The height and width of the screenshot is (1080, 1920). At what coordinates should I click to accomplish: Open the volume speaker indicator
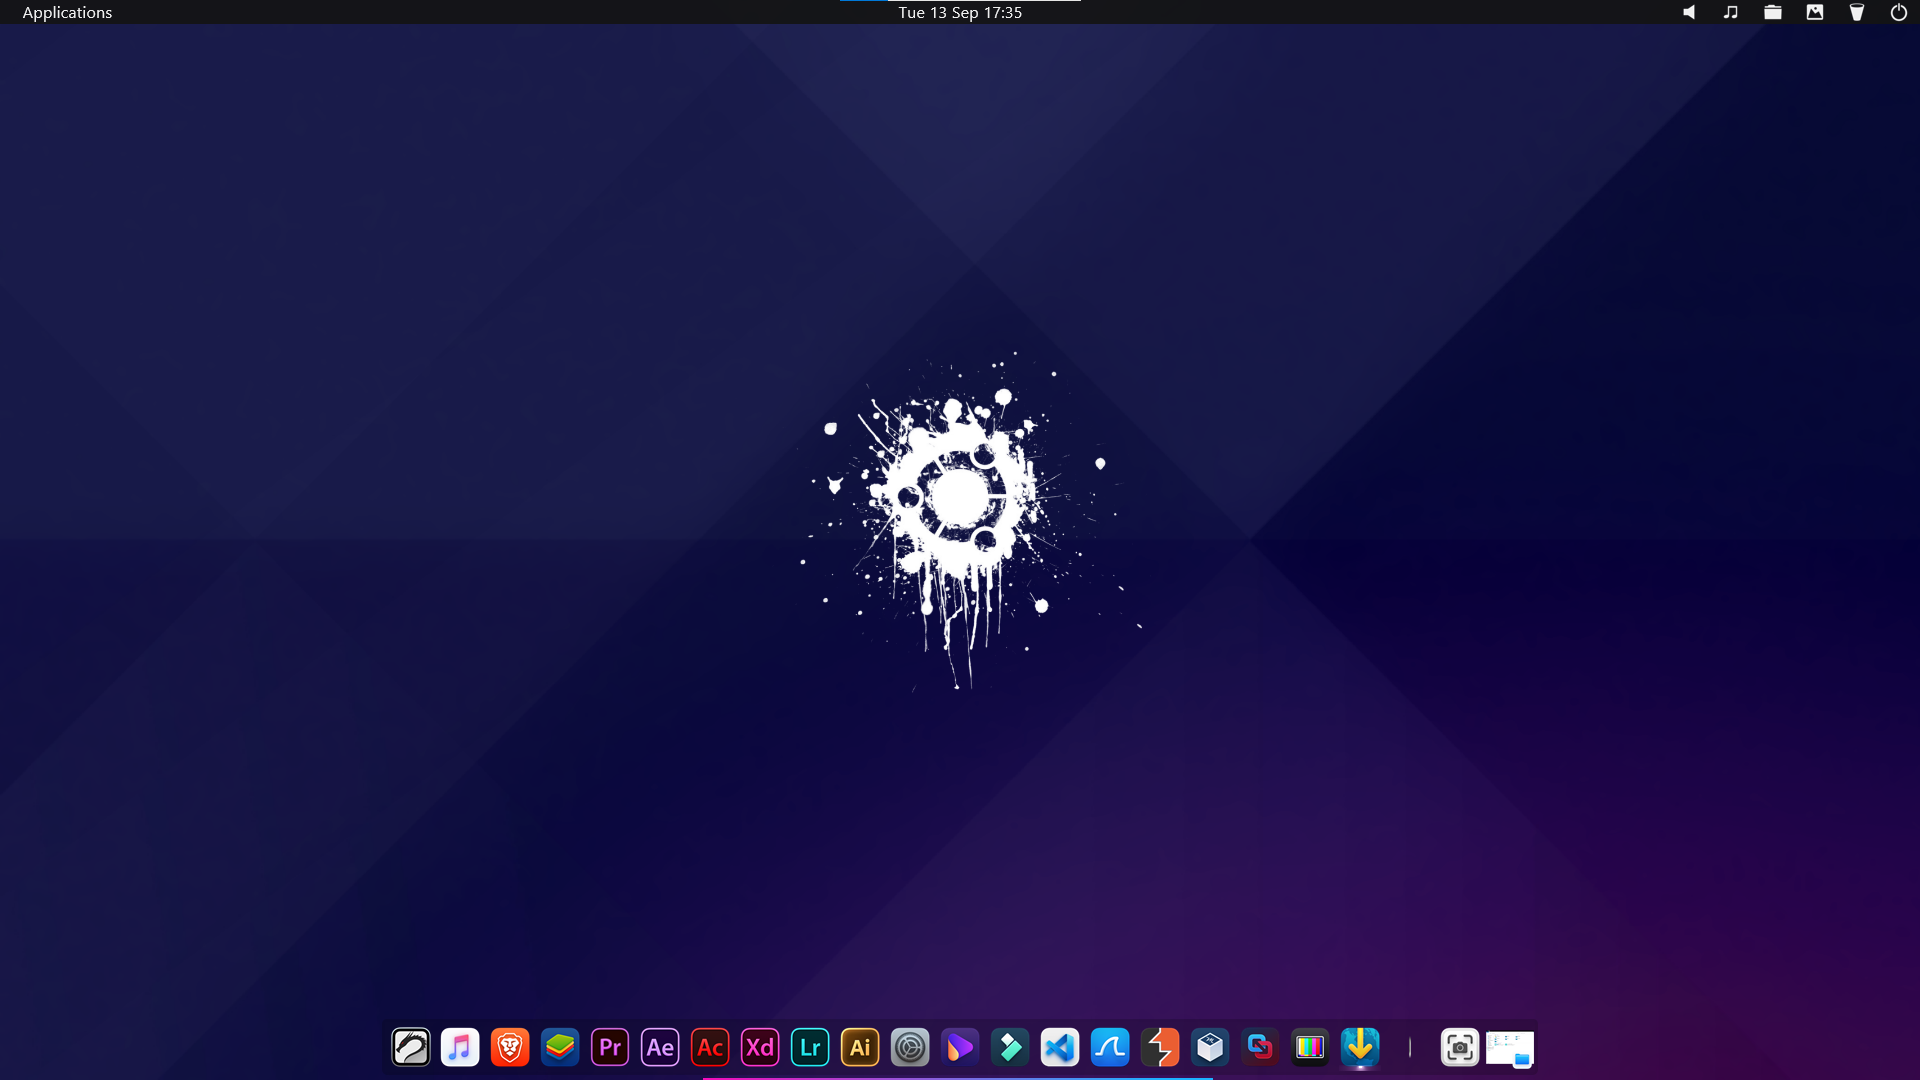click(1689, 12)
